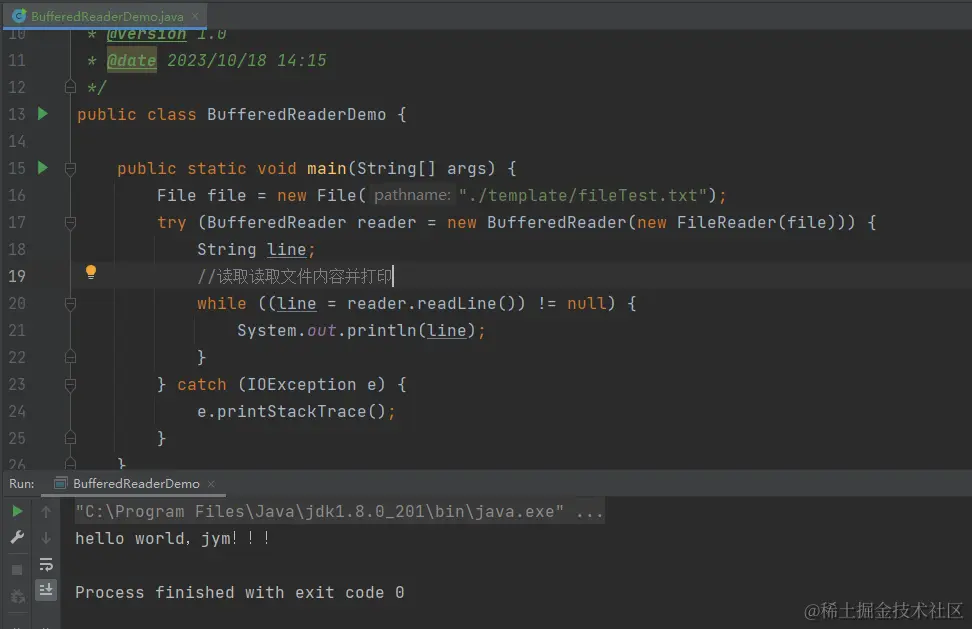The height and width of the screenshot is (629, 972).
Task: Click the yellow lightbulb quick-fix icon
Action: (x=91, y=272)
